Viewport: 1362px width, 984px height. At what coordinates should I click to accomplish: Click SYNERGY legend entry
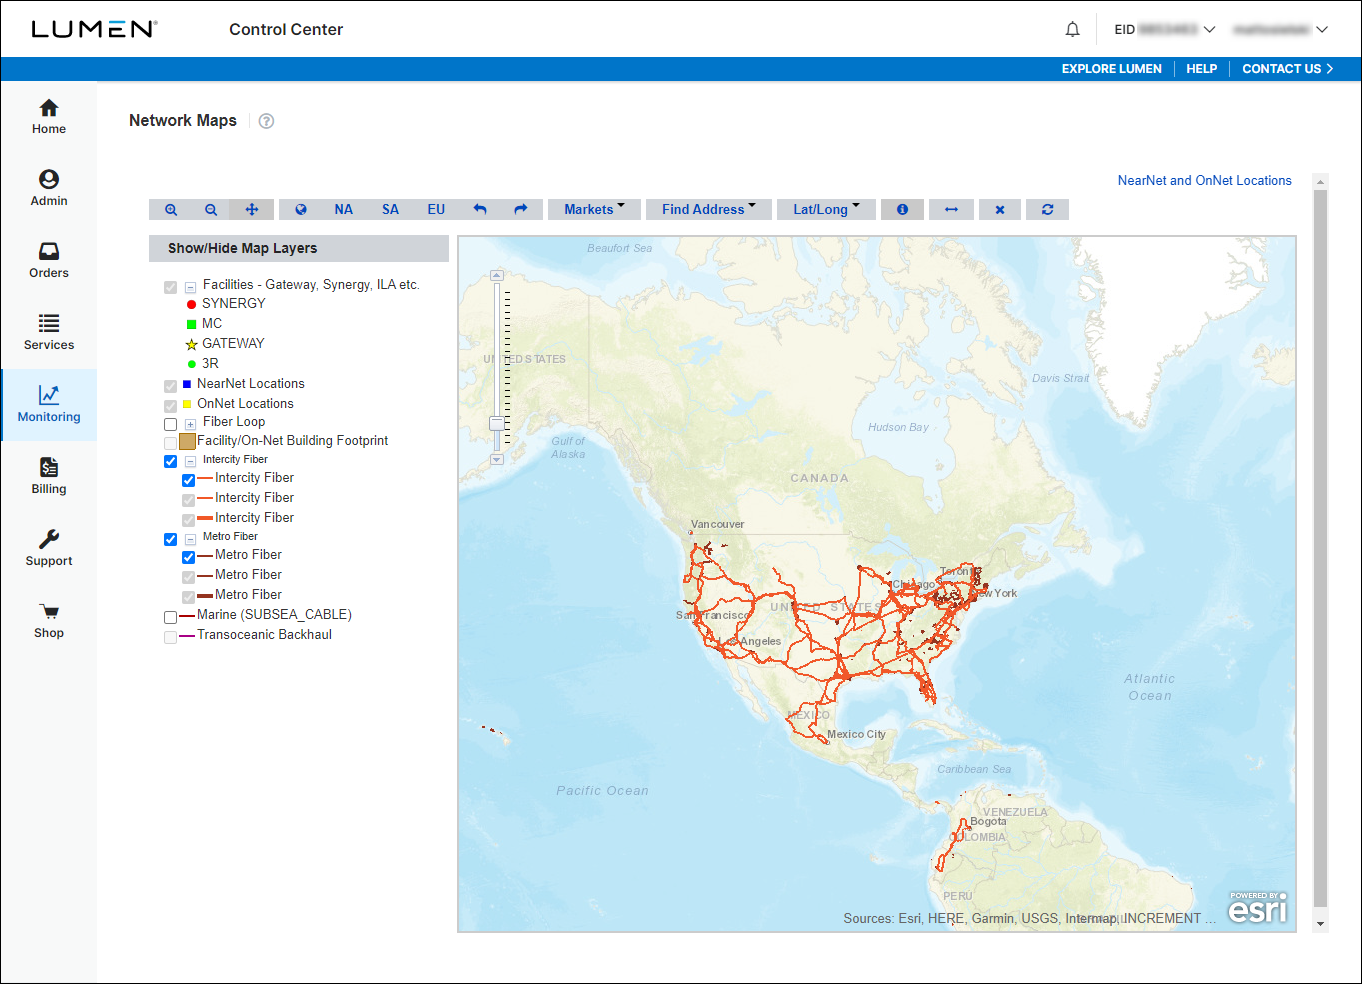[226, 304]
